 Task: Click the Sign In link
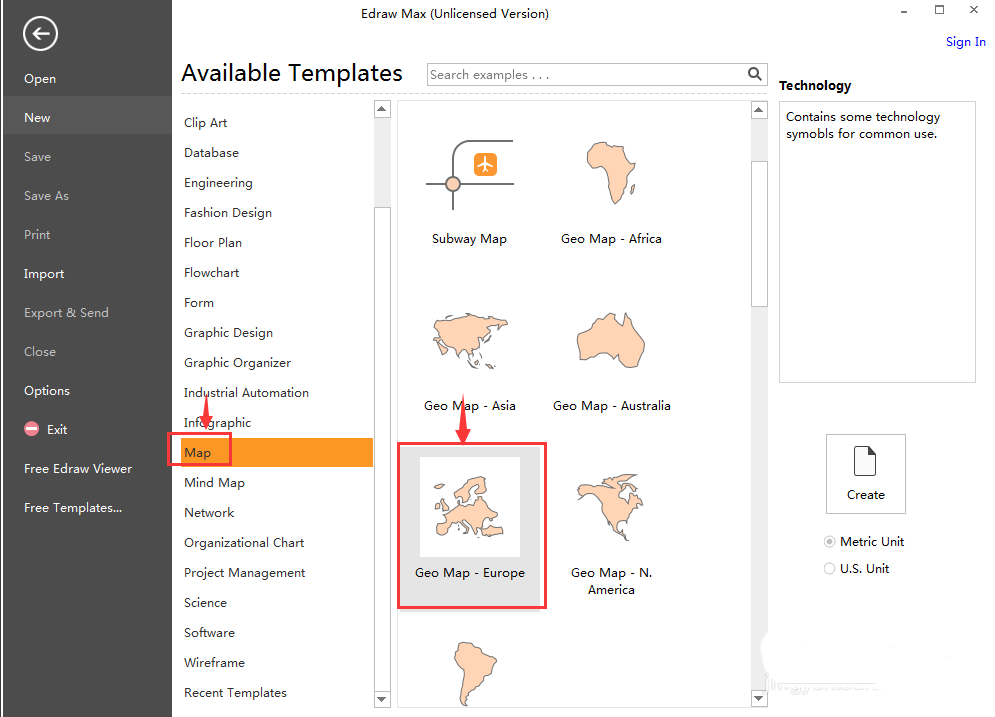click(x=965, y=42)
